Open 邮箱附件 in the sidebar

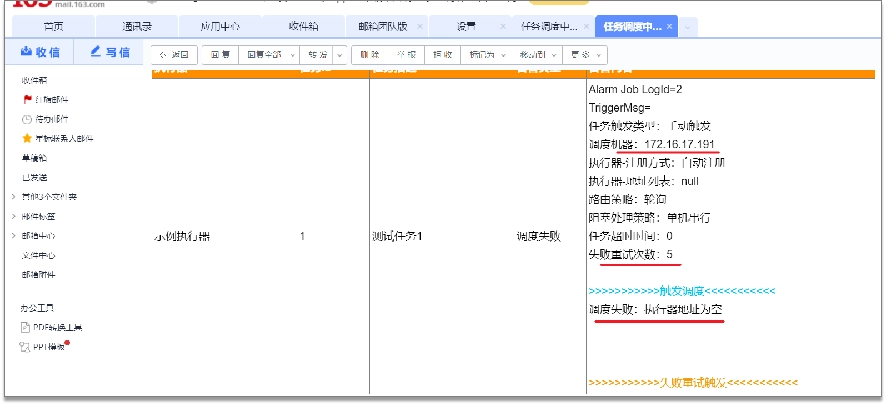[39, 275]
